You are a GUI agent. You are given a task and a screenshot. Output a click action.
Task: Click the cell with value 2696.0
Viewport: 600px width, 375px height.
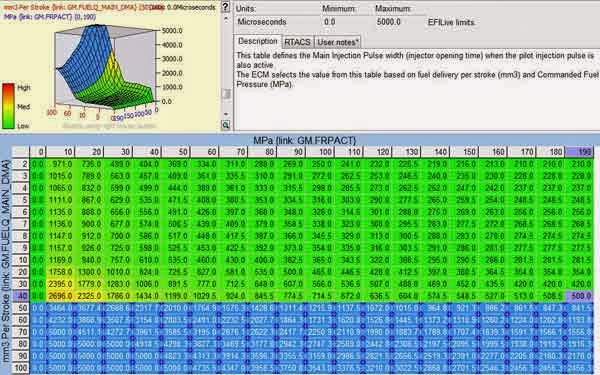click(x=60, y=296)
